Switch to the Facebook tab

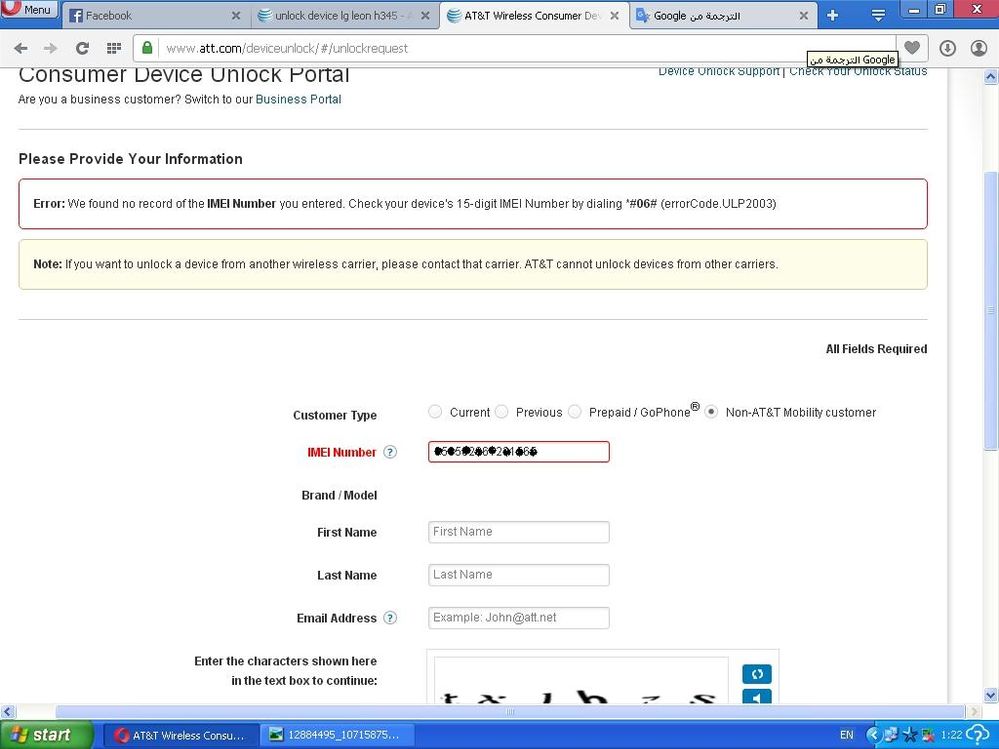pos(150,16)
